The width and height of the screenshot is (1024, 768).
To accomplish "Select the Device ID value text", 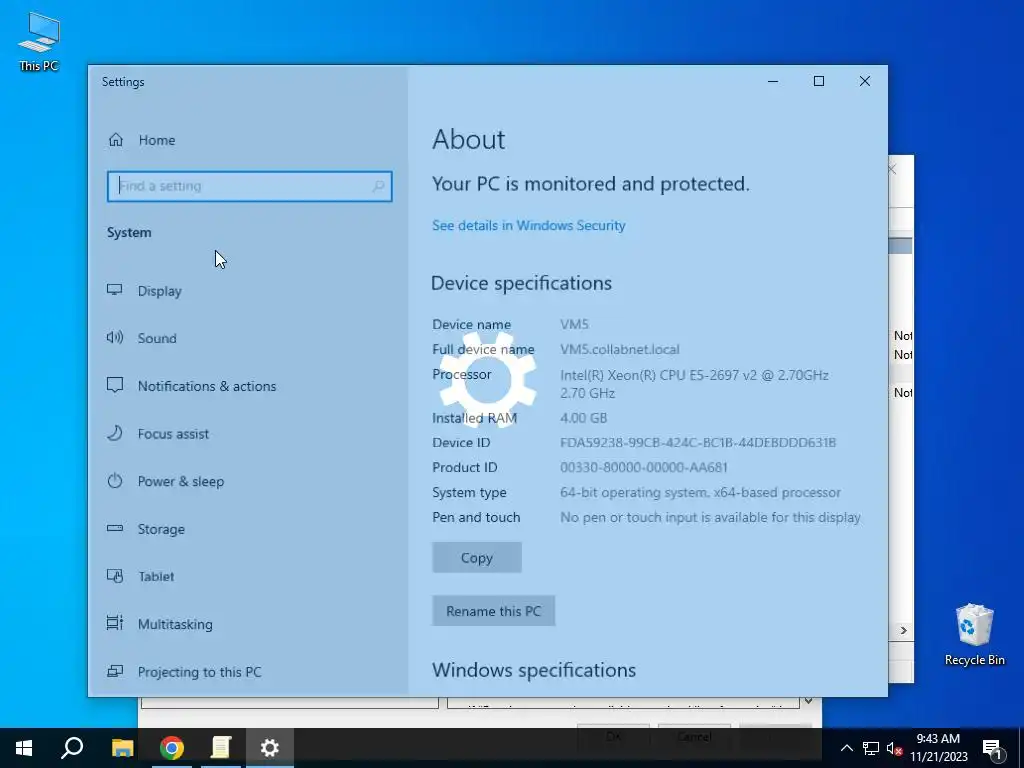I will 698,443.
